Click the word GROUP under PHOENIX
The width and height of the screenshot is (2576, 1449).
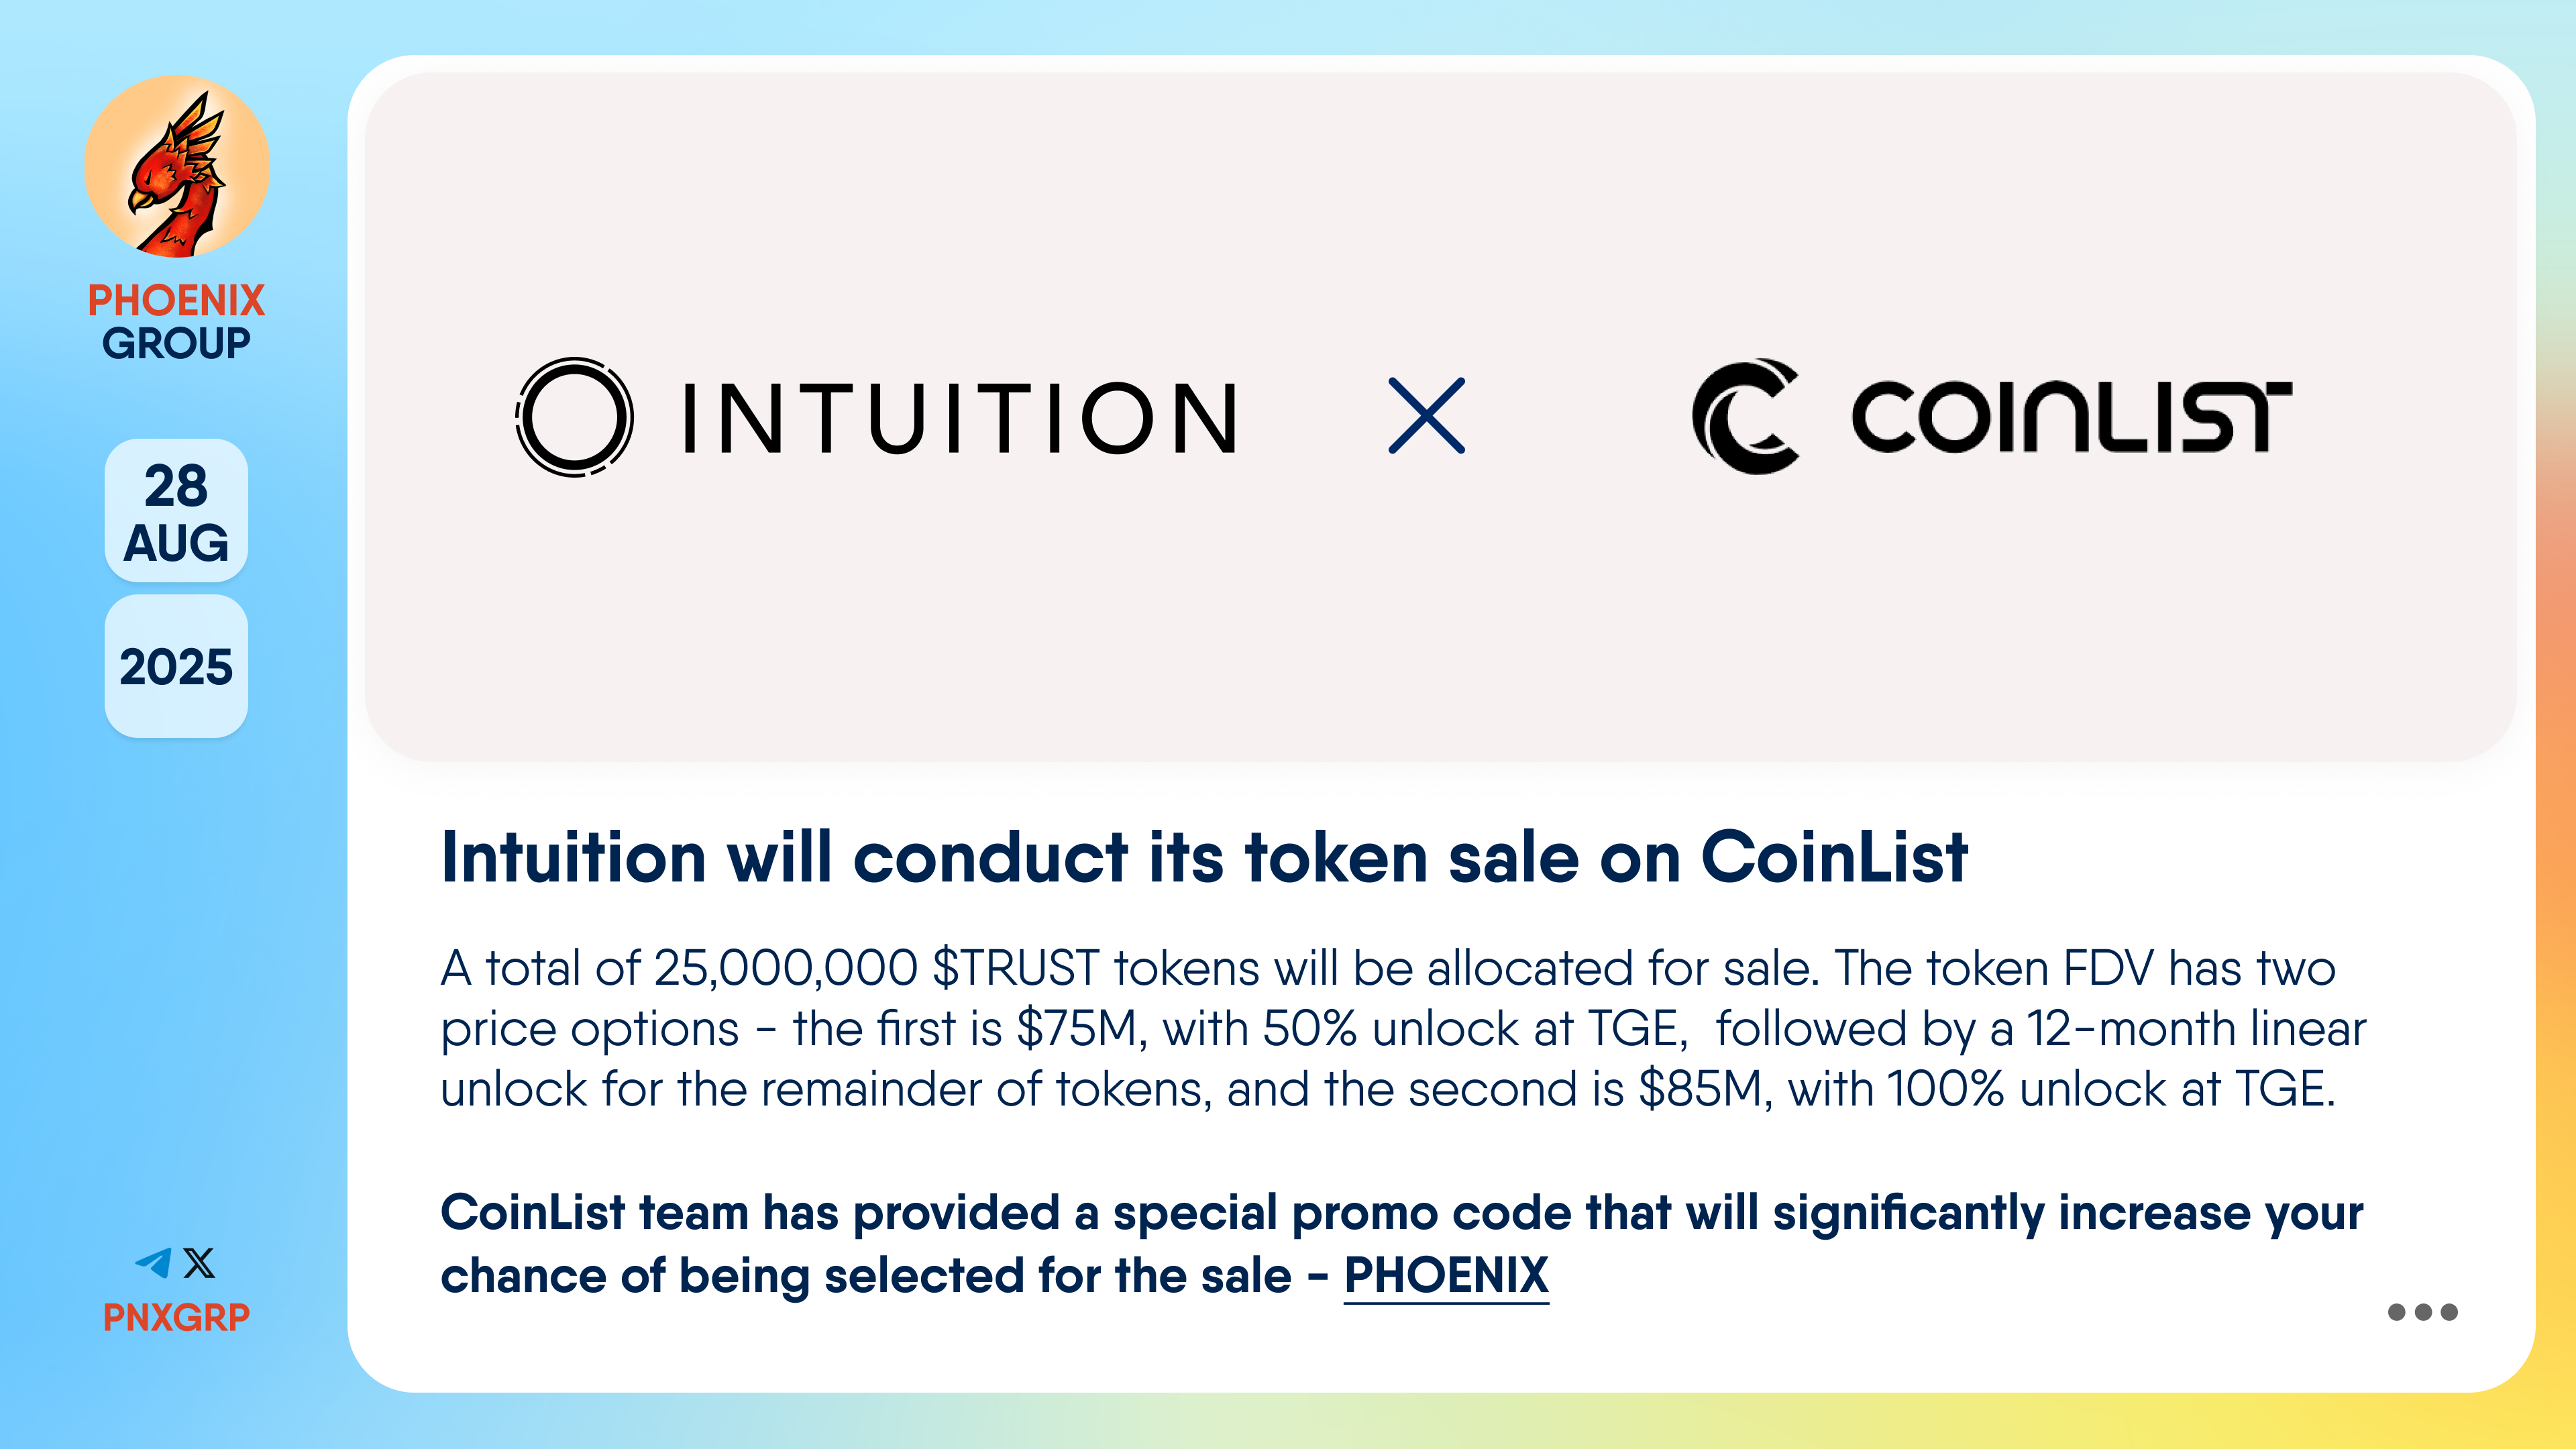click(x=176, y=343)
